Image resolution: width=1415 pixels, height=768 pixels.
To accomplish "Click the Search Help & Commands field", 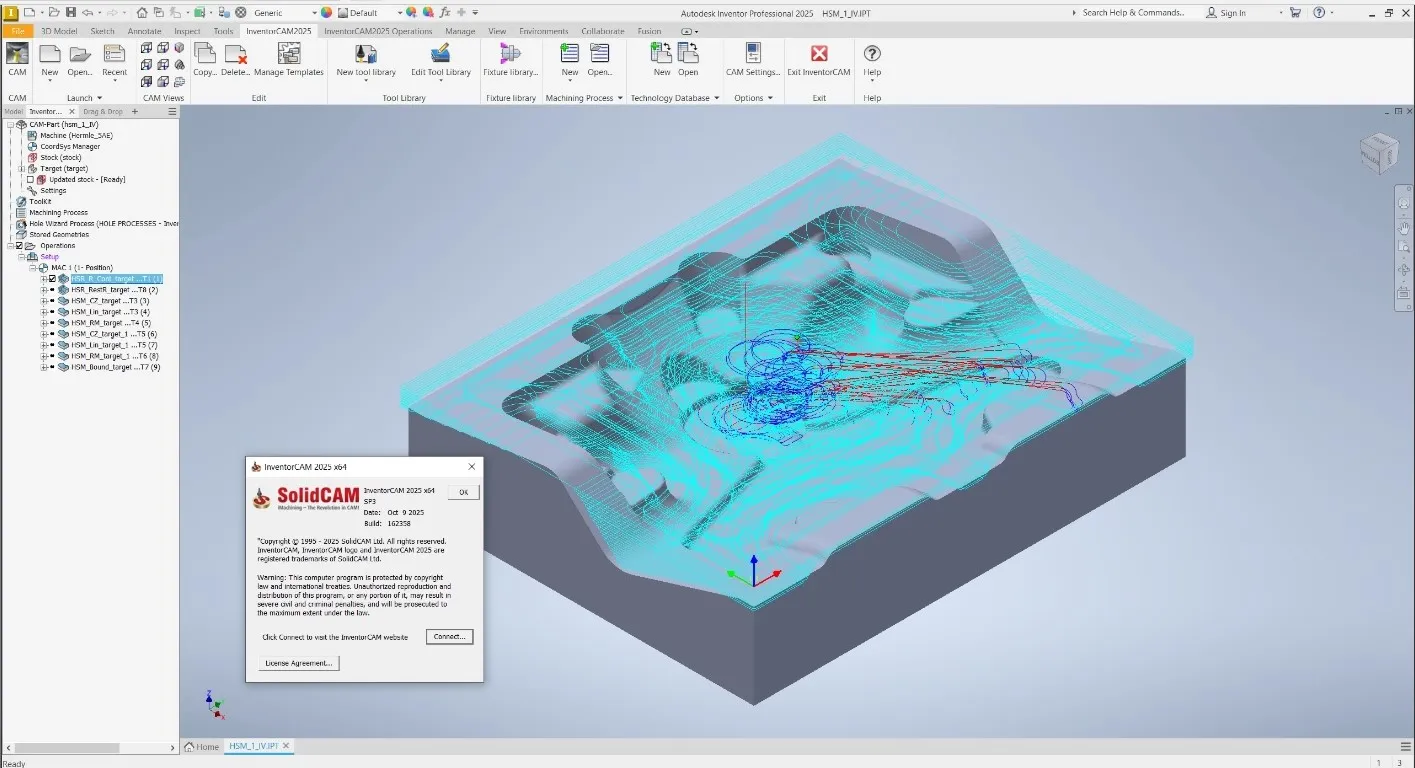I will pos(1132,13).
